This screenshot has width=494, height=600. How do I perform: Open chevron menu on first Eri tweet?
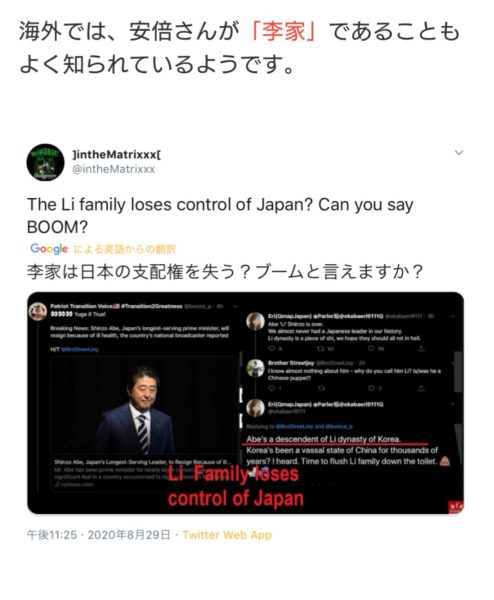pos(453,316)
